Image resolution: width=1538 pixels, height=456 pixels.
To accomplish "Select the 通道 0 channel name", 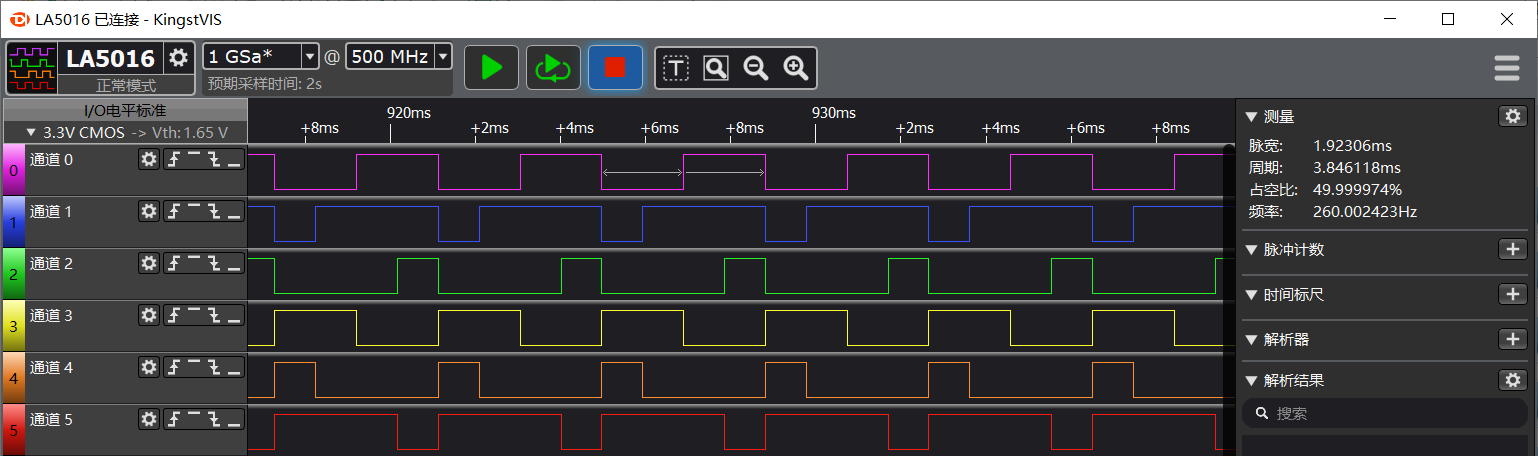I will [x=51, y=159].
